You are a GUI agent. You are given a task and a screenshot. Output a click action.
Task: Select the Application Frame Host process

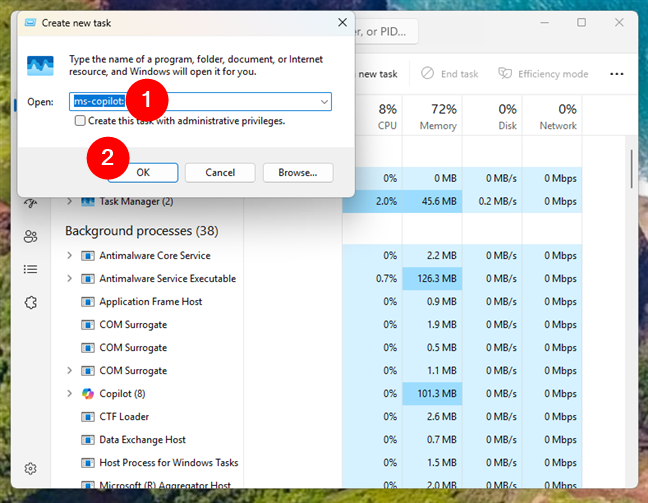point(150,302)
